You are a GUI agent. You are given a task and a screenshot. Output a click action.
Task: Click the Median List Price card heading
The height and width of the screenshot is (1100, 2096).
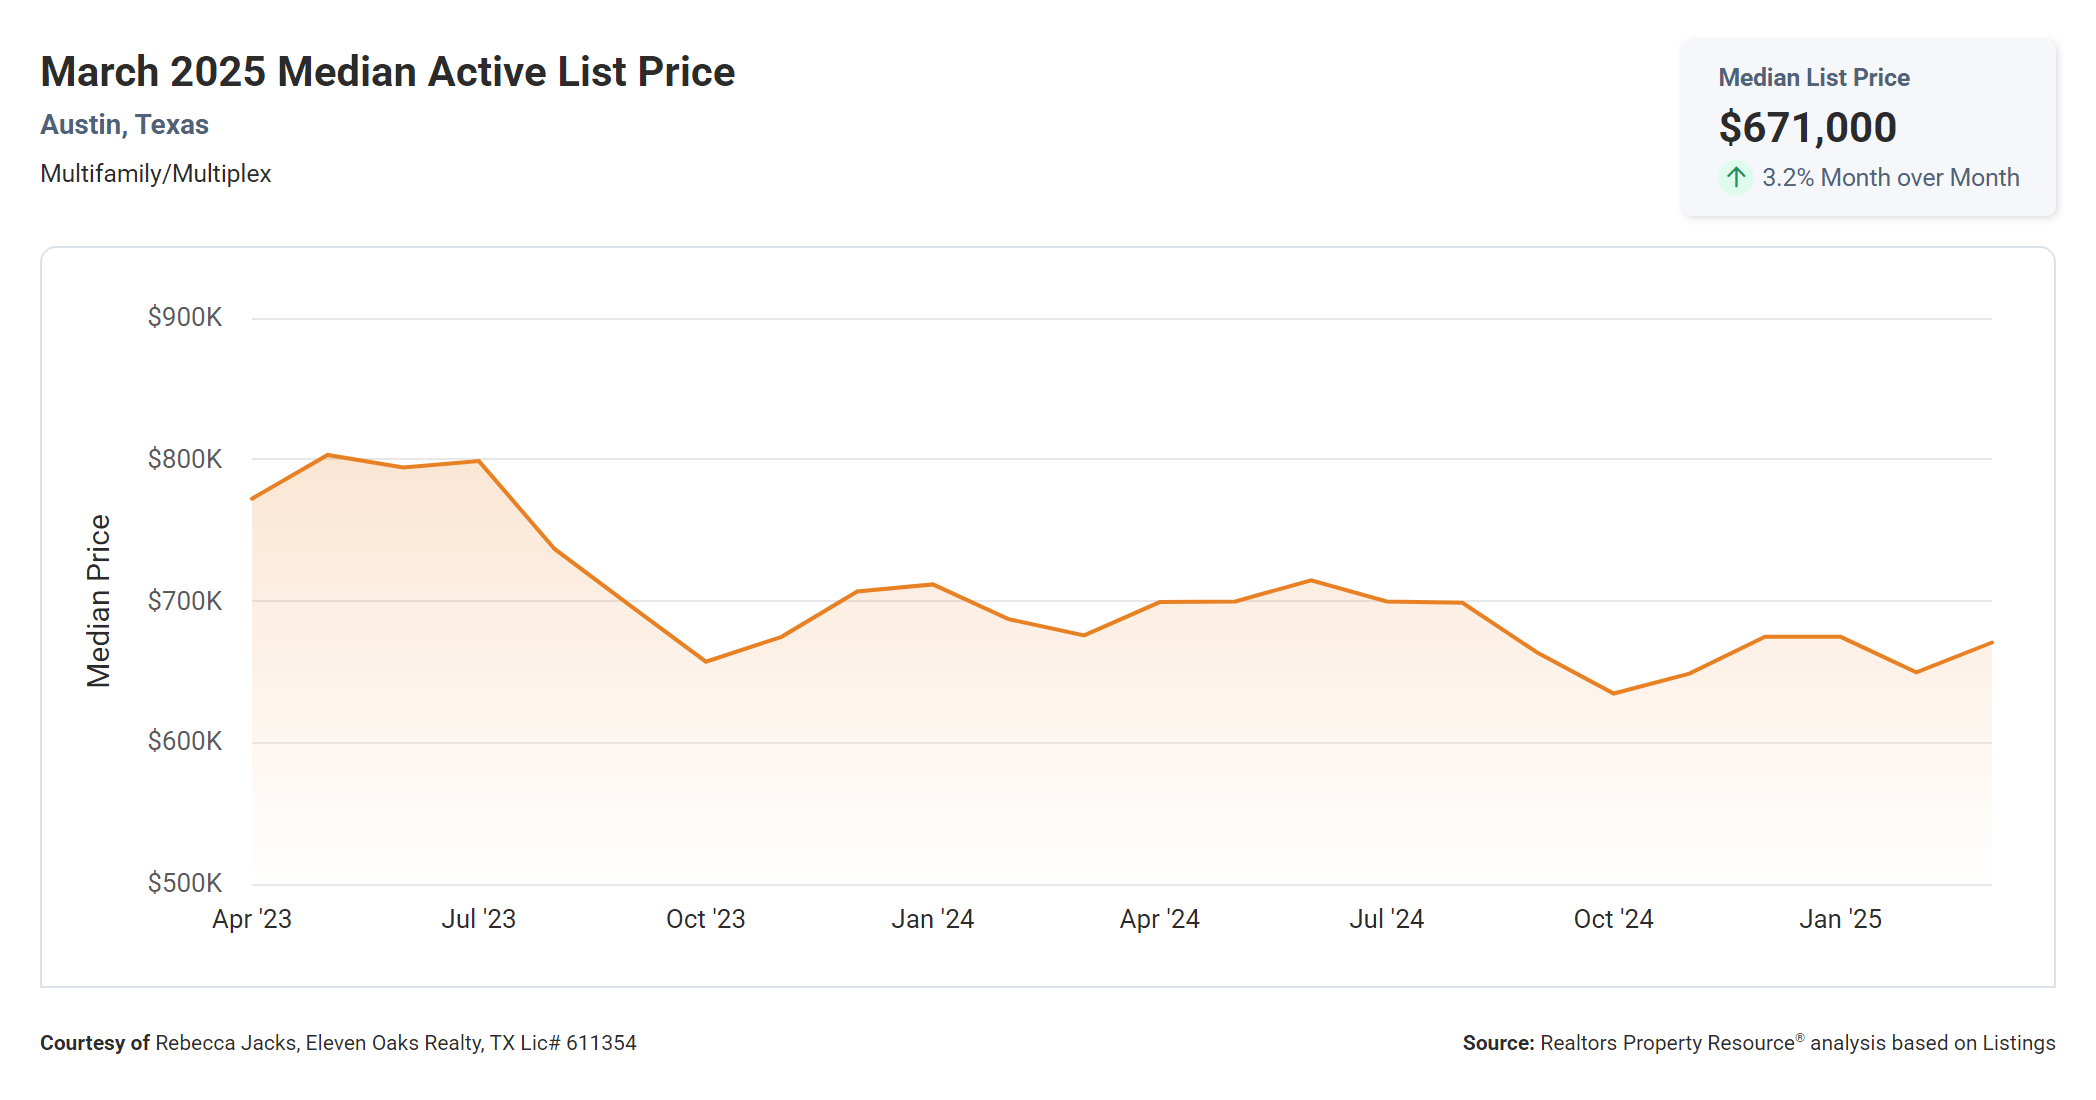tap(1813, 78)
